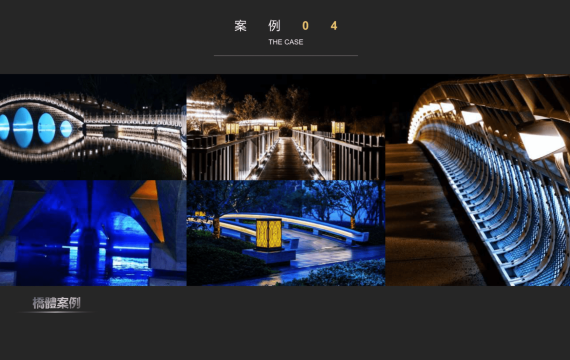Click the gold digit 4 in heading

(x=334, y=26)
